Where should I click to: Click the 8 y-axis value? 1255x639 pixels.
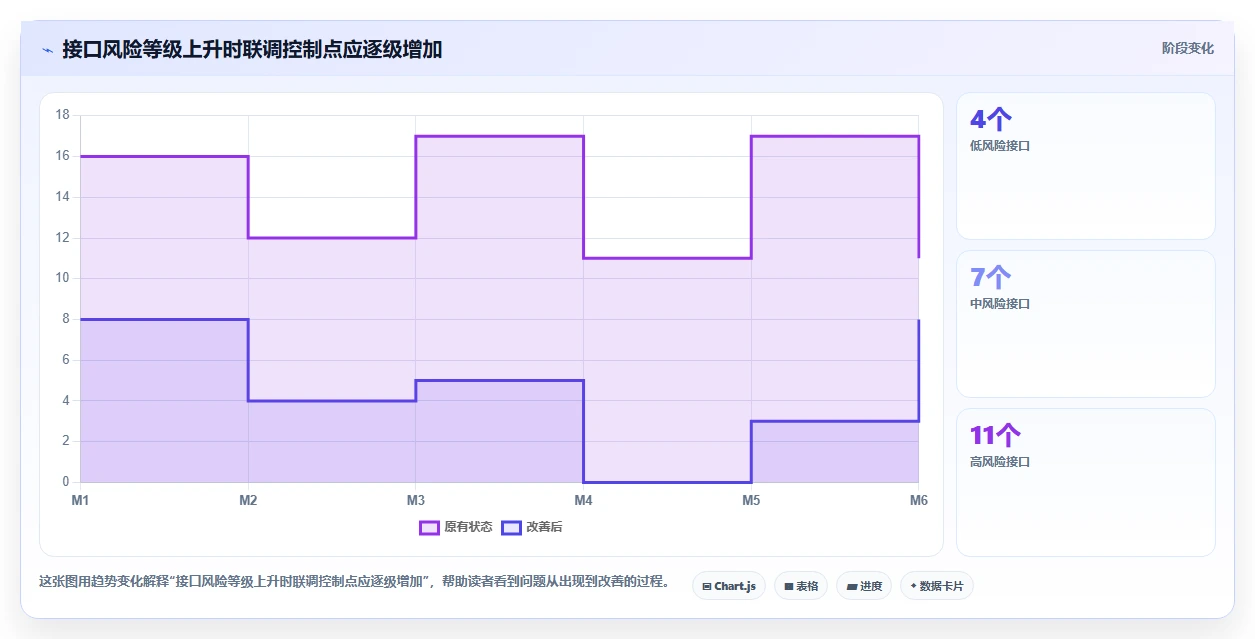pos(66,319)
